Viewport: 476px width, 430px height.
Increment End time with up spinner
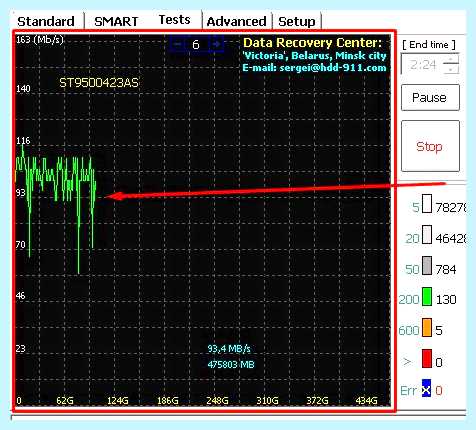click(x=452, y=59)
